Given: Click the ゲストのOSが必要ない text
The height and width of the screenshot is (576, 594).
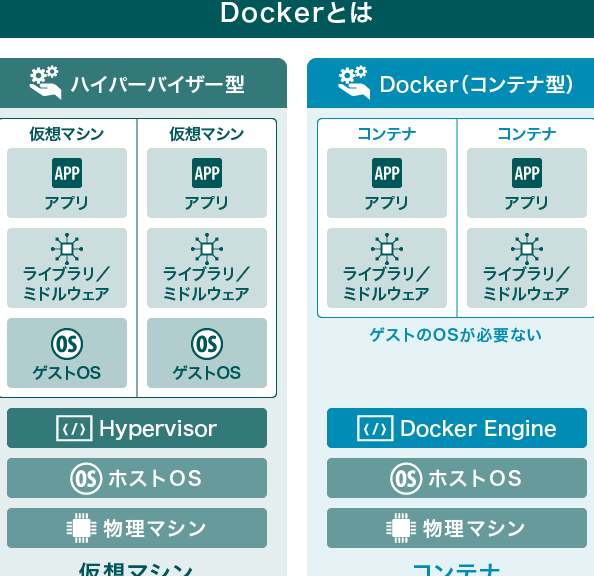Looking at the screenshot, I should (x=455, y=335).
